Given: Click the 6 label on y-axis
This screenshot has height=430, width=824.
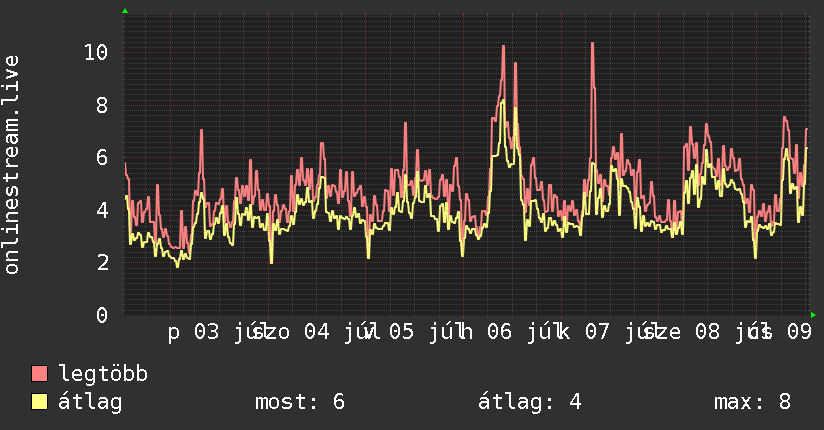Looking at the screenshot, I should coord(102,158).
